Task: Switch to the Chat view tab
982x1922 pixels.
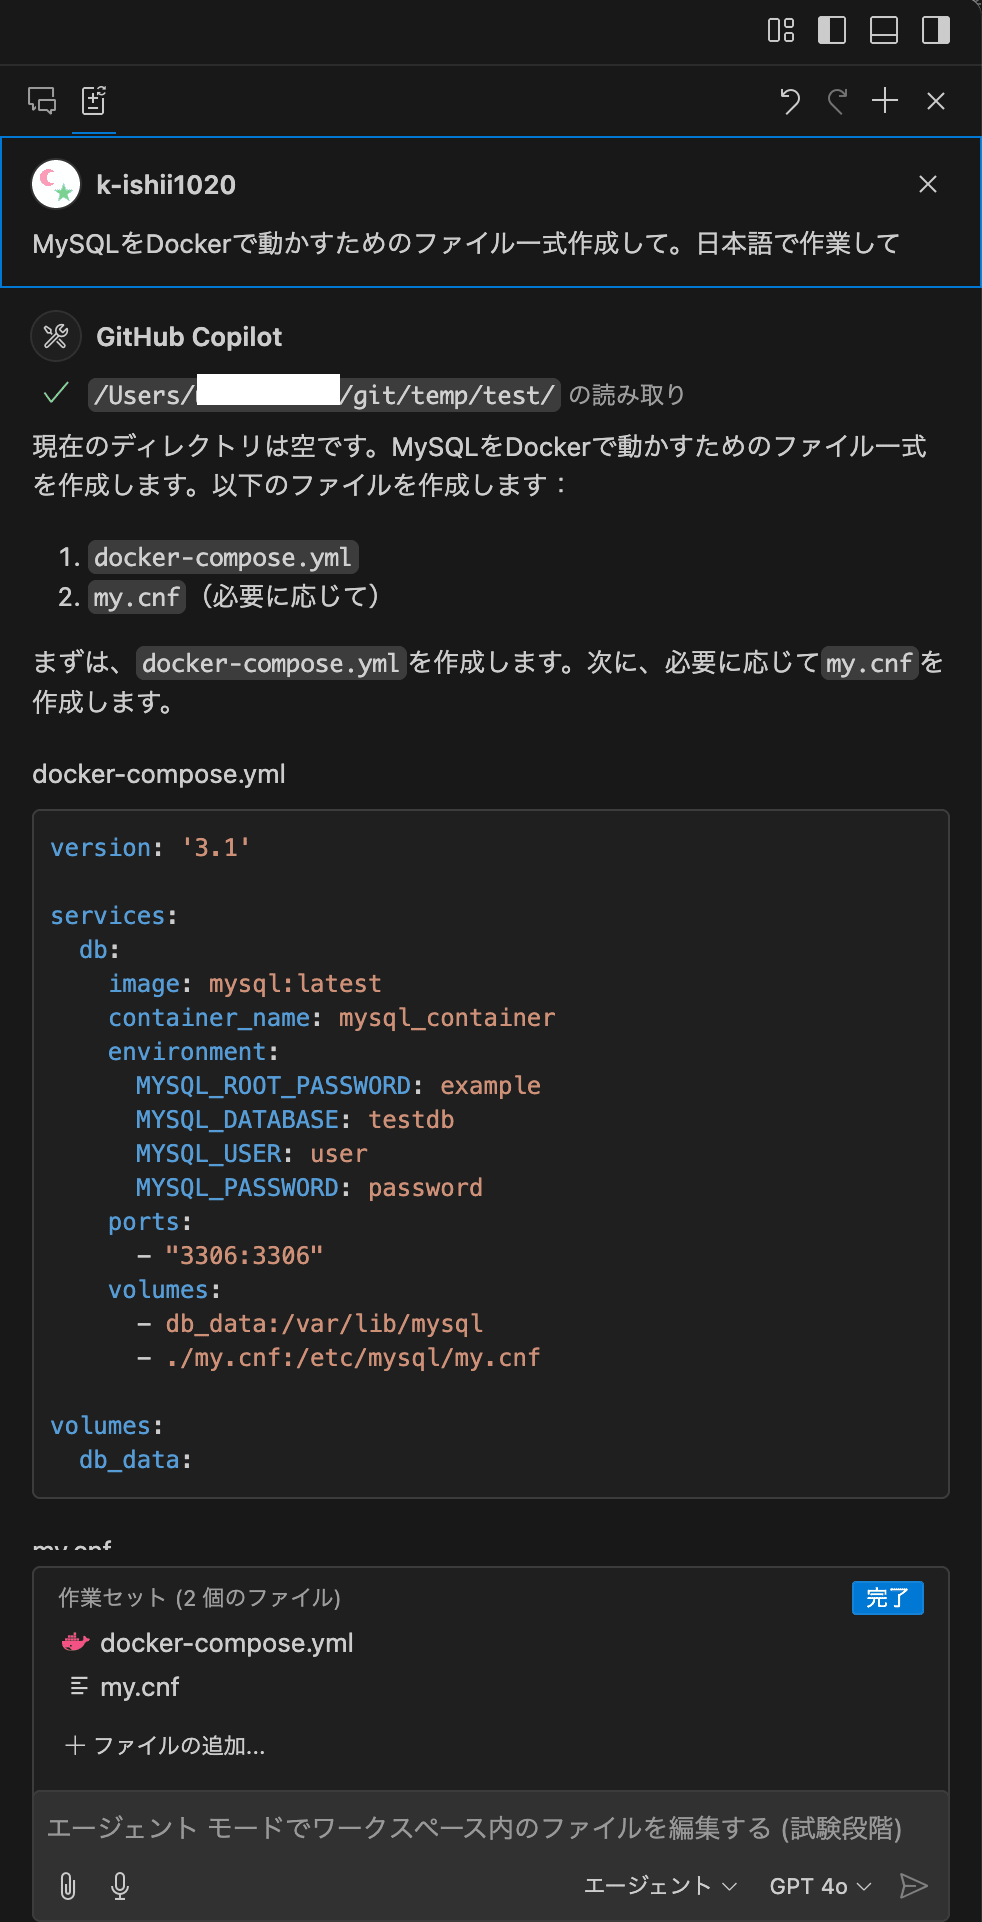Action: coord(42,100)
